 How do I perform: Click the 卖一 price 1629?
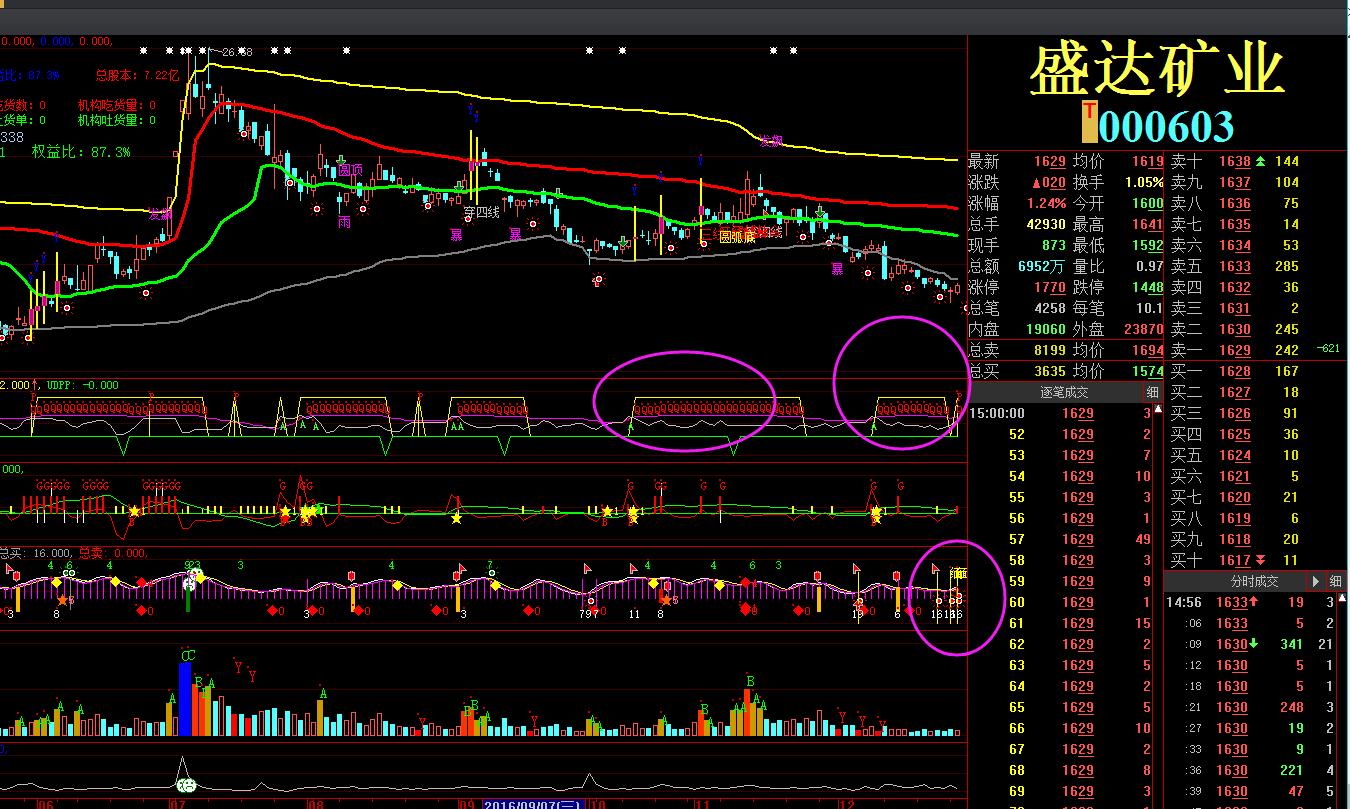click(x=1235, y=350)
